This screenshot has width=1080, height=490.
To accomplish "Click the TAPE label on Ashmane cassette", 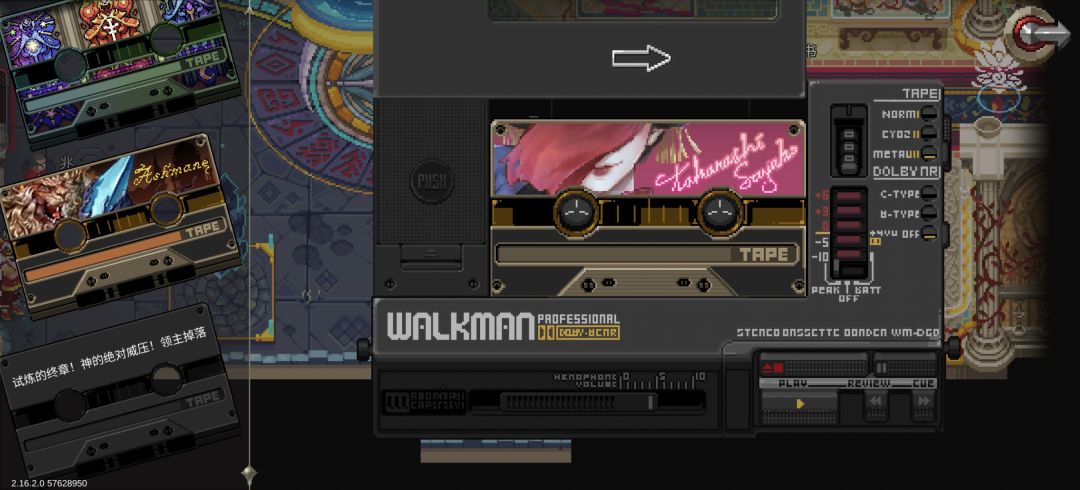I will click(202, 230).
